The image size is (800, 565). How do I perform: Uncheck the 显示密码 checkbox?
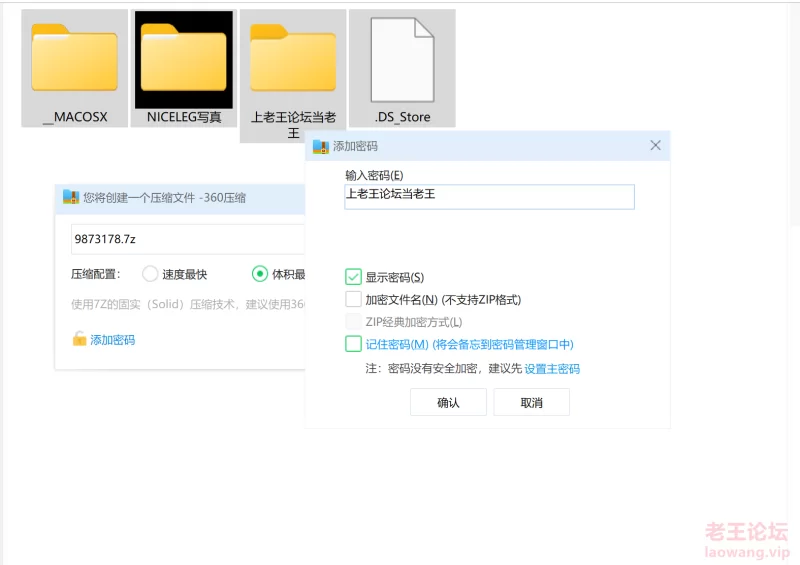point(353,277)
